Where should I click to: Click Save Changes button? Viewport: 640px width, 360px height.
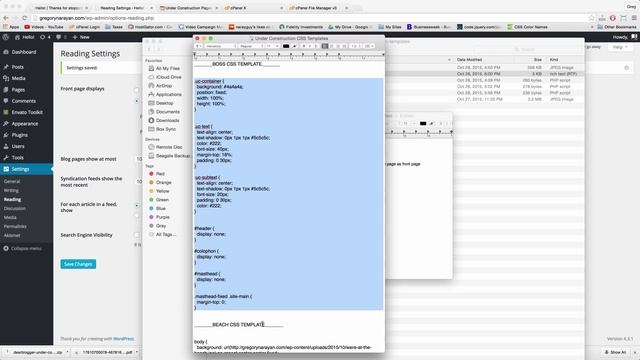click(x=78, y=264)
